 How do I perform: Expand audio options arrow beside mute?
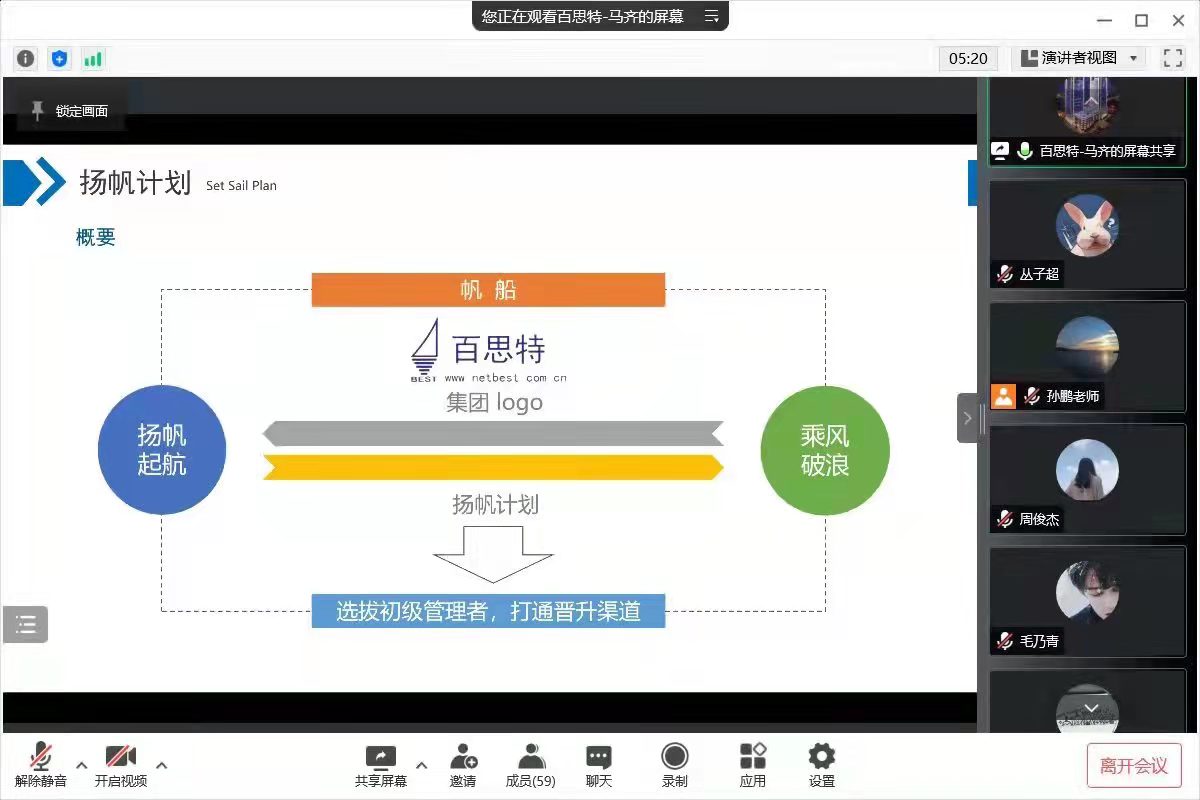pyautogui.click(x=82, y=766)
